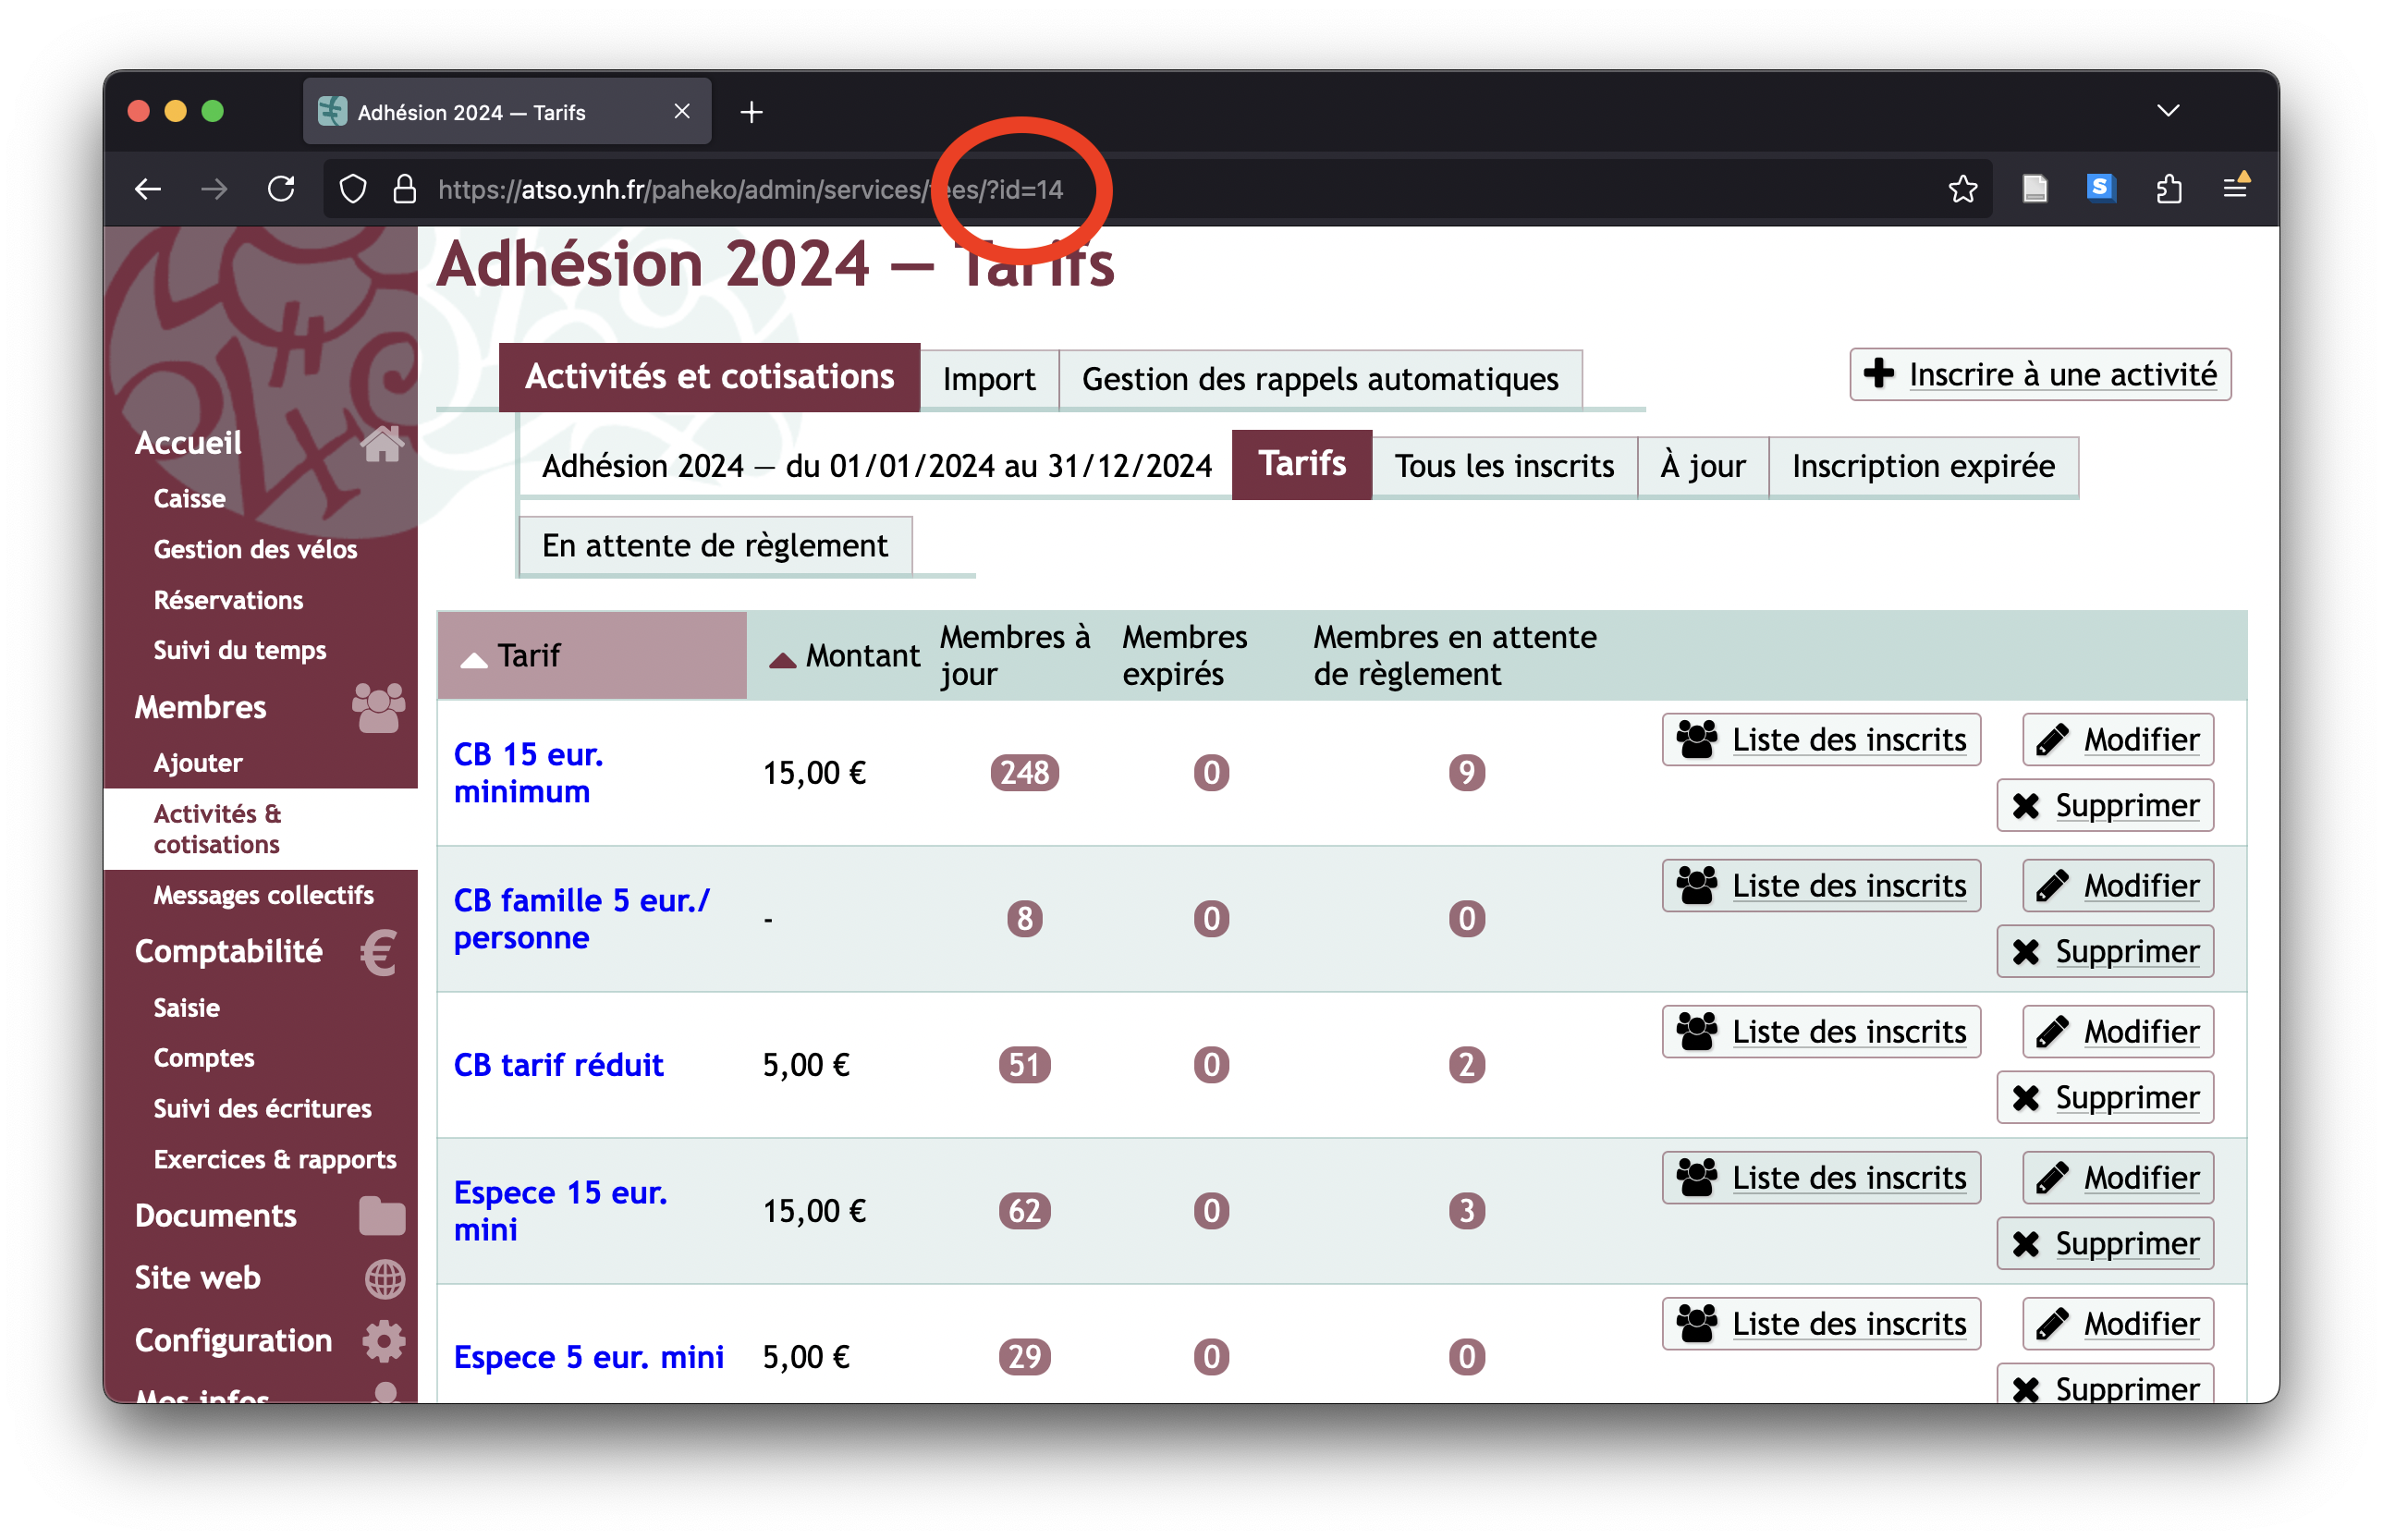Open Gestion des vélos in sidebar
Image resolution: width=2383 pixels, height=1540 pixels.
255,549
